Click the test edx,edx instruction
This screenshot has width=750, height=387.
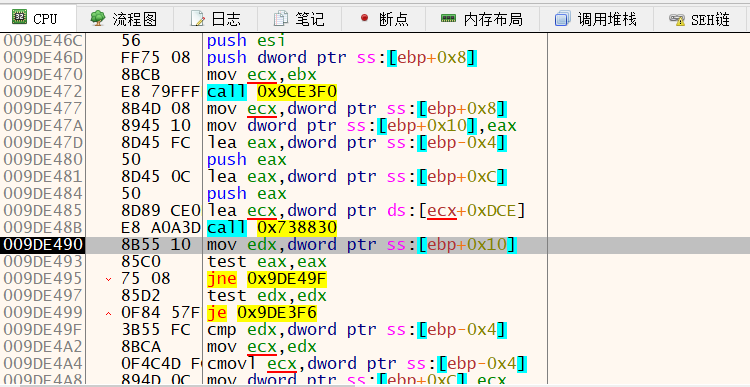tap(266, 296)
